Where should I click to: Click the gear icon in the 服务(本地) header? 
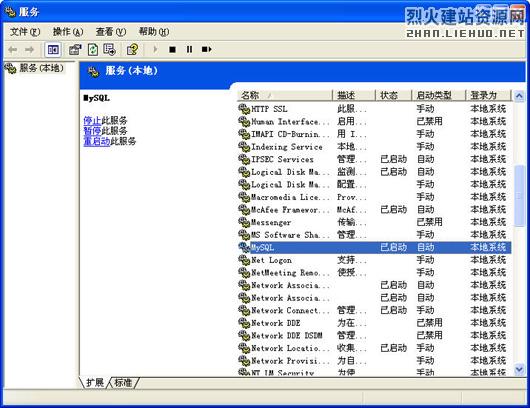pyautogui.click(x=93, y=72)
